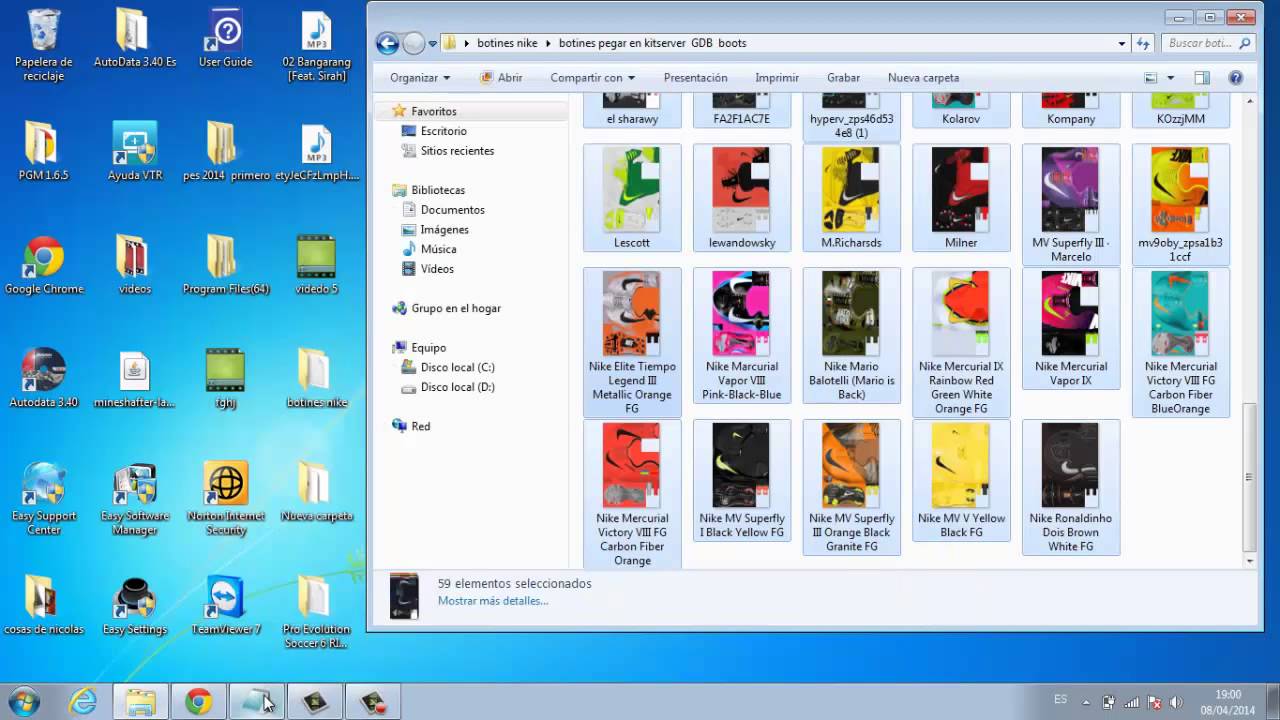
Task: Select the Milner boot thumbnail
Action: (961, 198)
